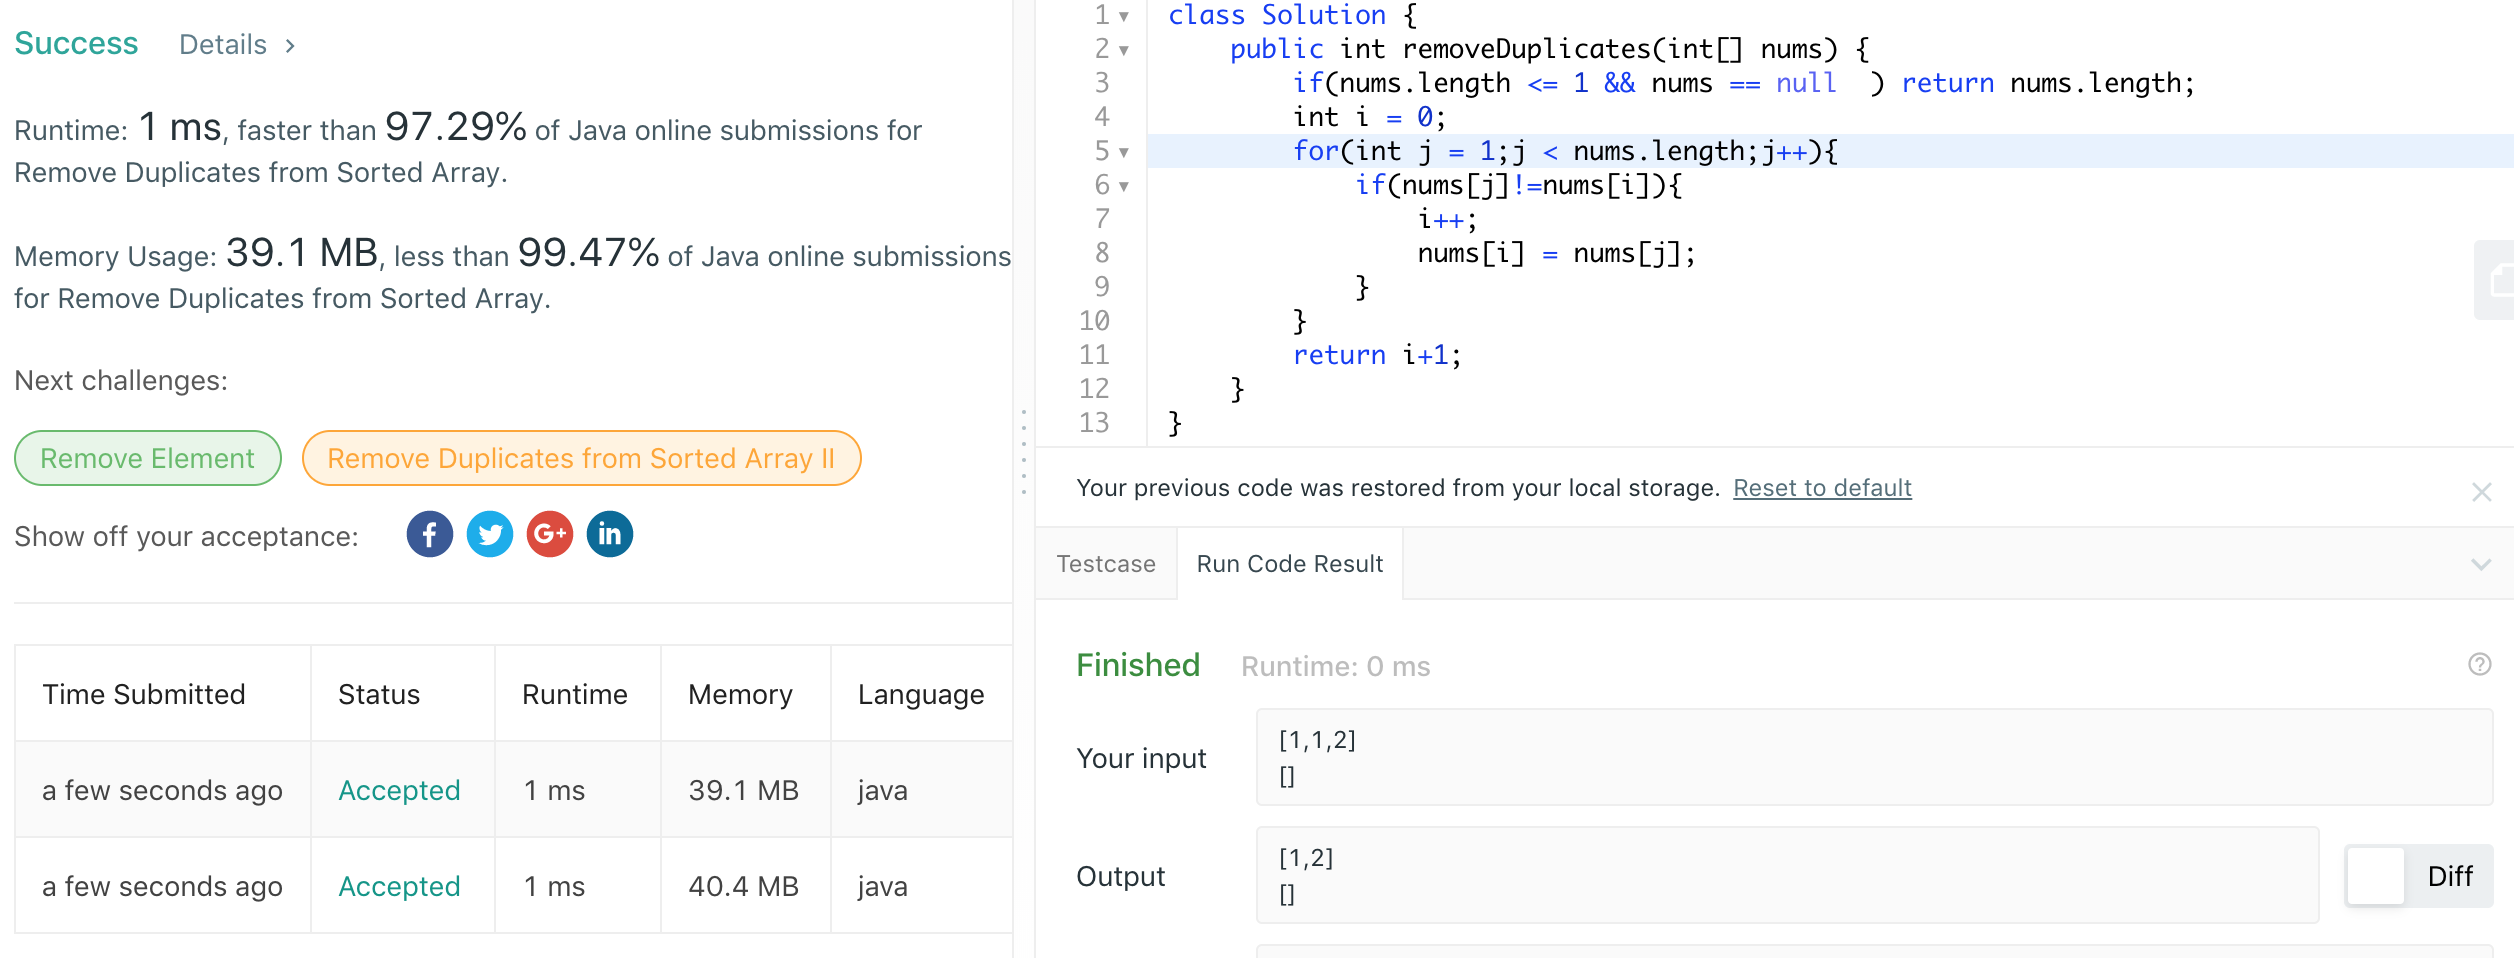Click line number 11 in the editor
The width and height of the screenshot is (2514, 958).
click(1094, 355)
